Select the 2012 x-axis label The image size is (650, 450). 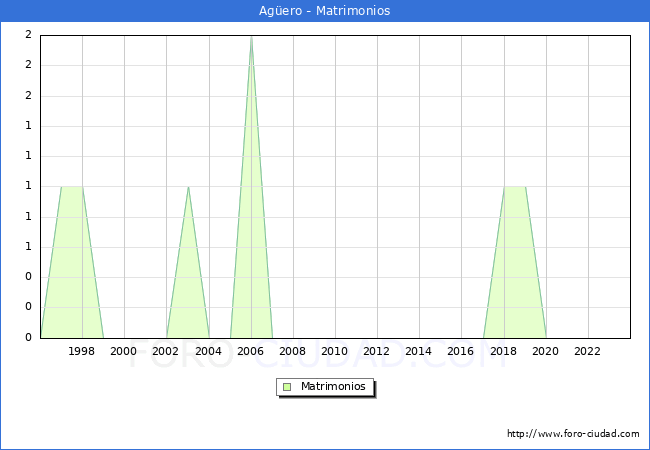376,351
